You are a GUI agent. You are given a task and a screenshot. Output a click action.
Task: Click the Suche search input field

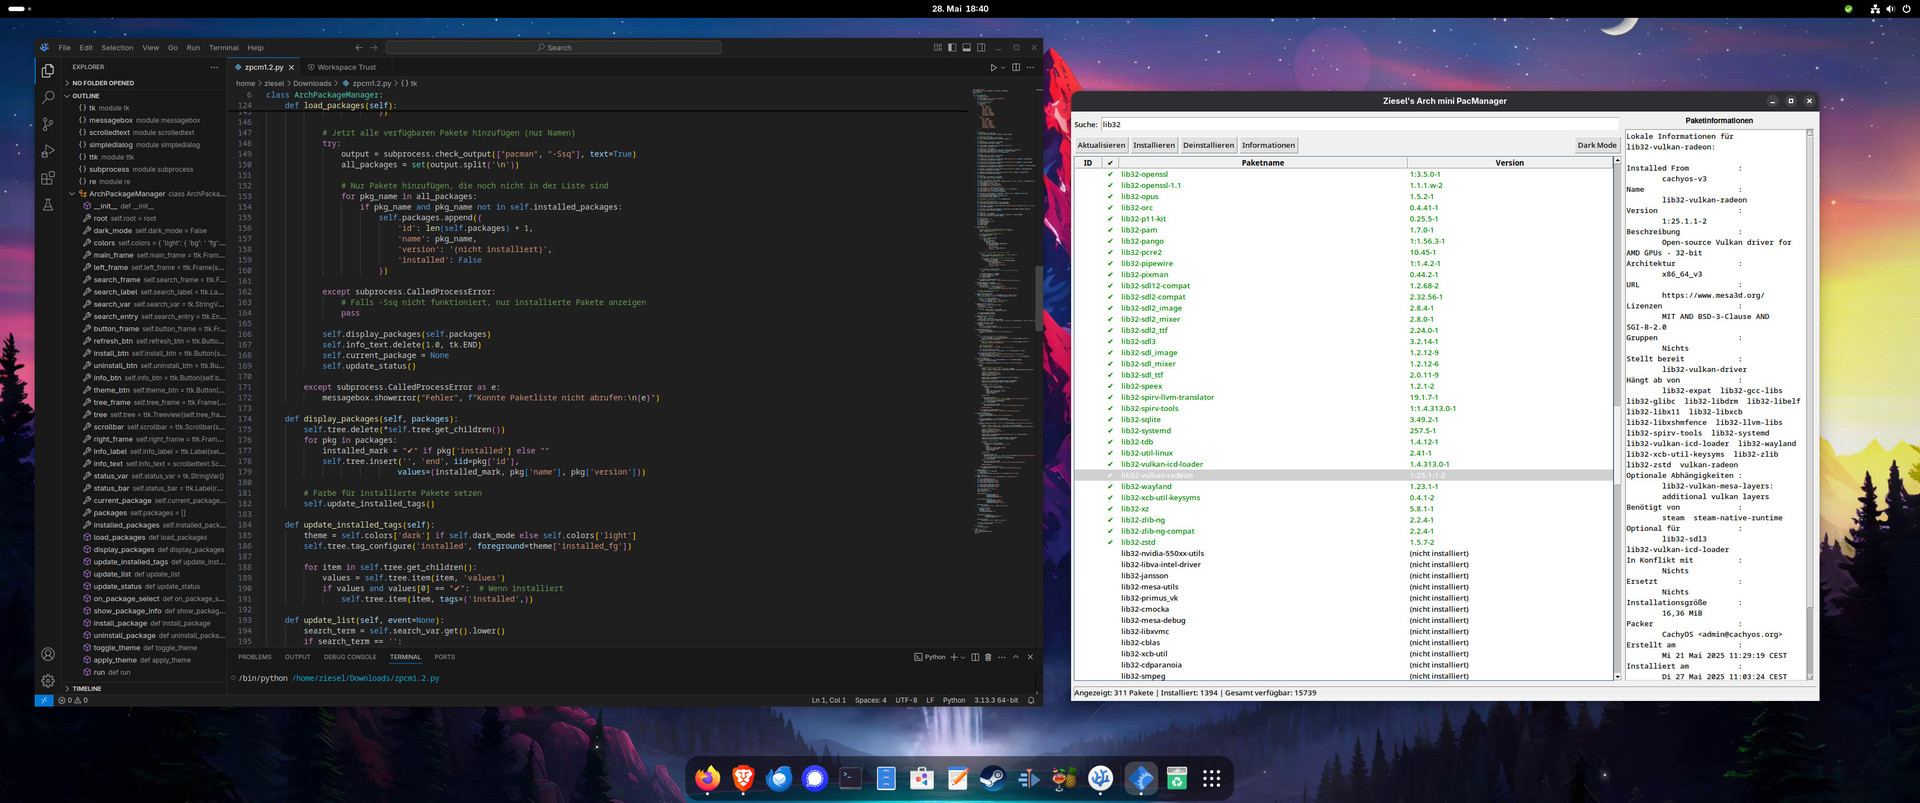1358,125
